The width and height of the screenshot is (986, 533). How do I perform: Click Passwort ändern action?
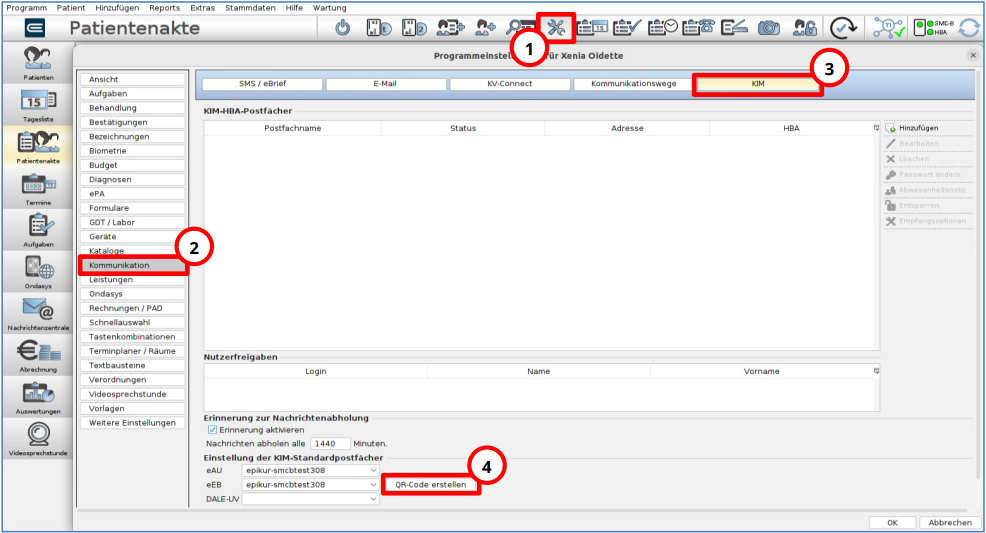(x=928, y=174)
